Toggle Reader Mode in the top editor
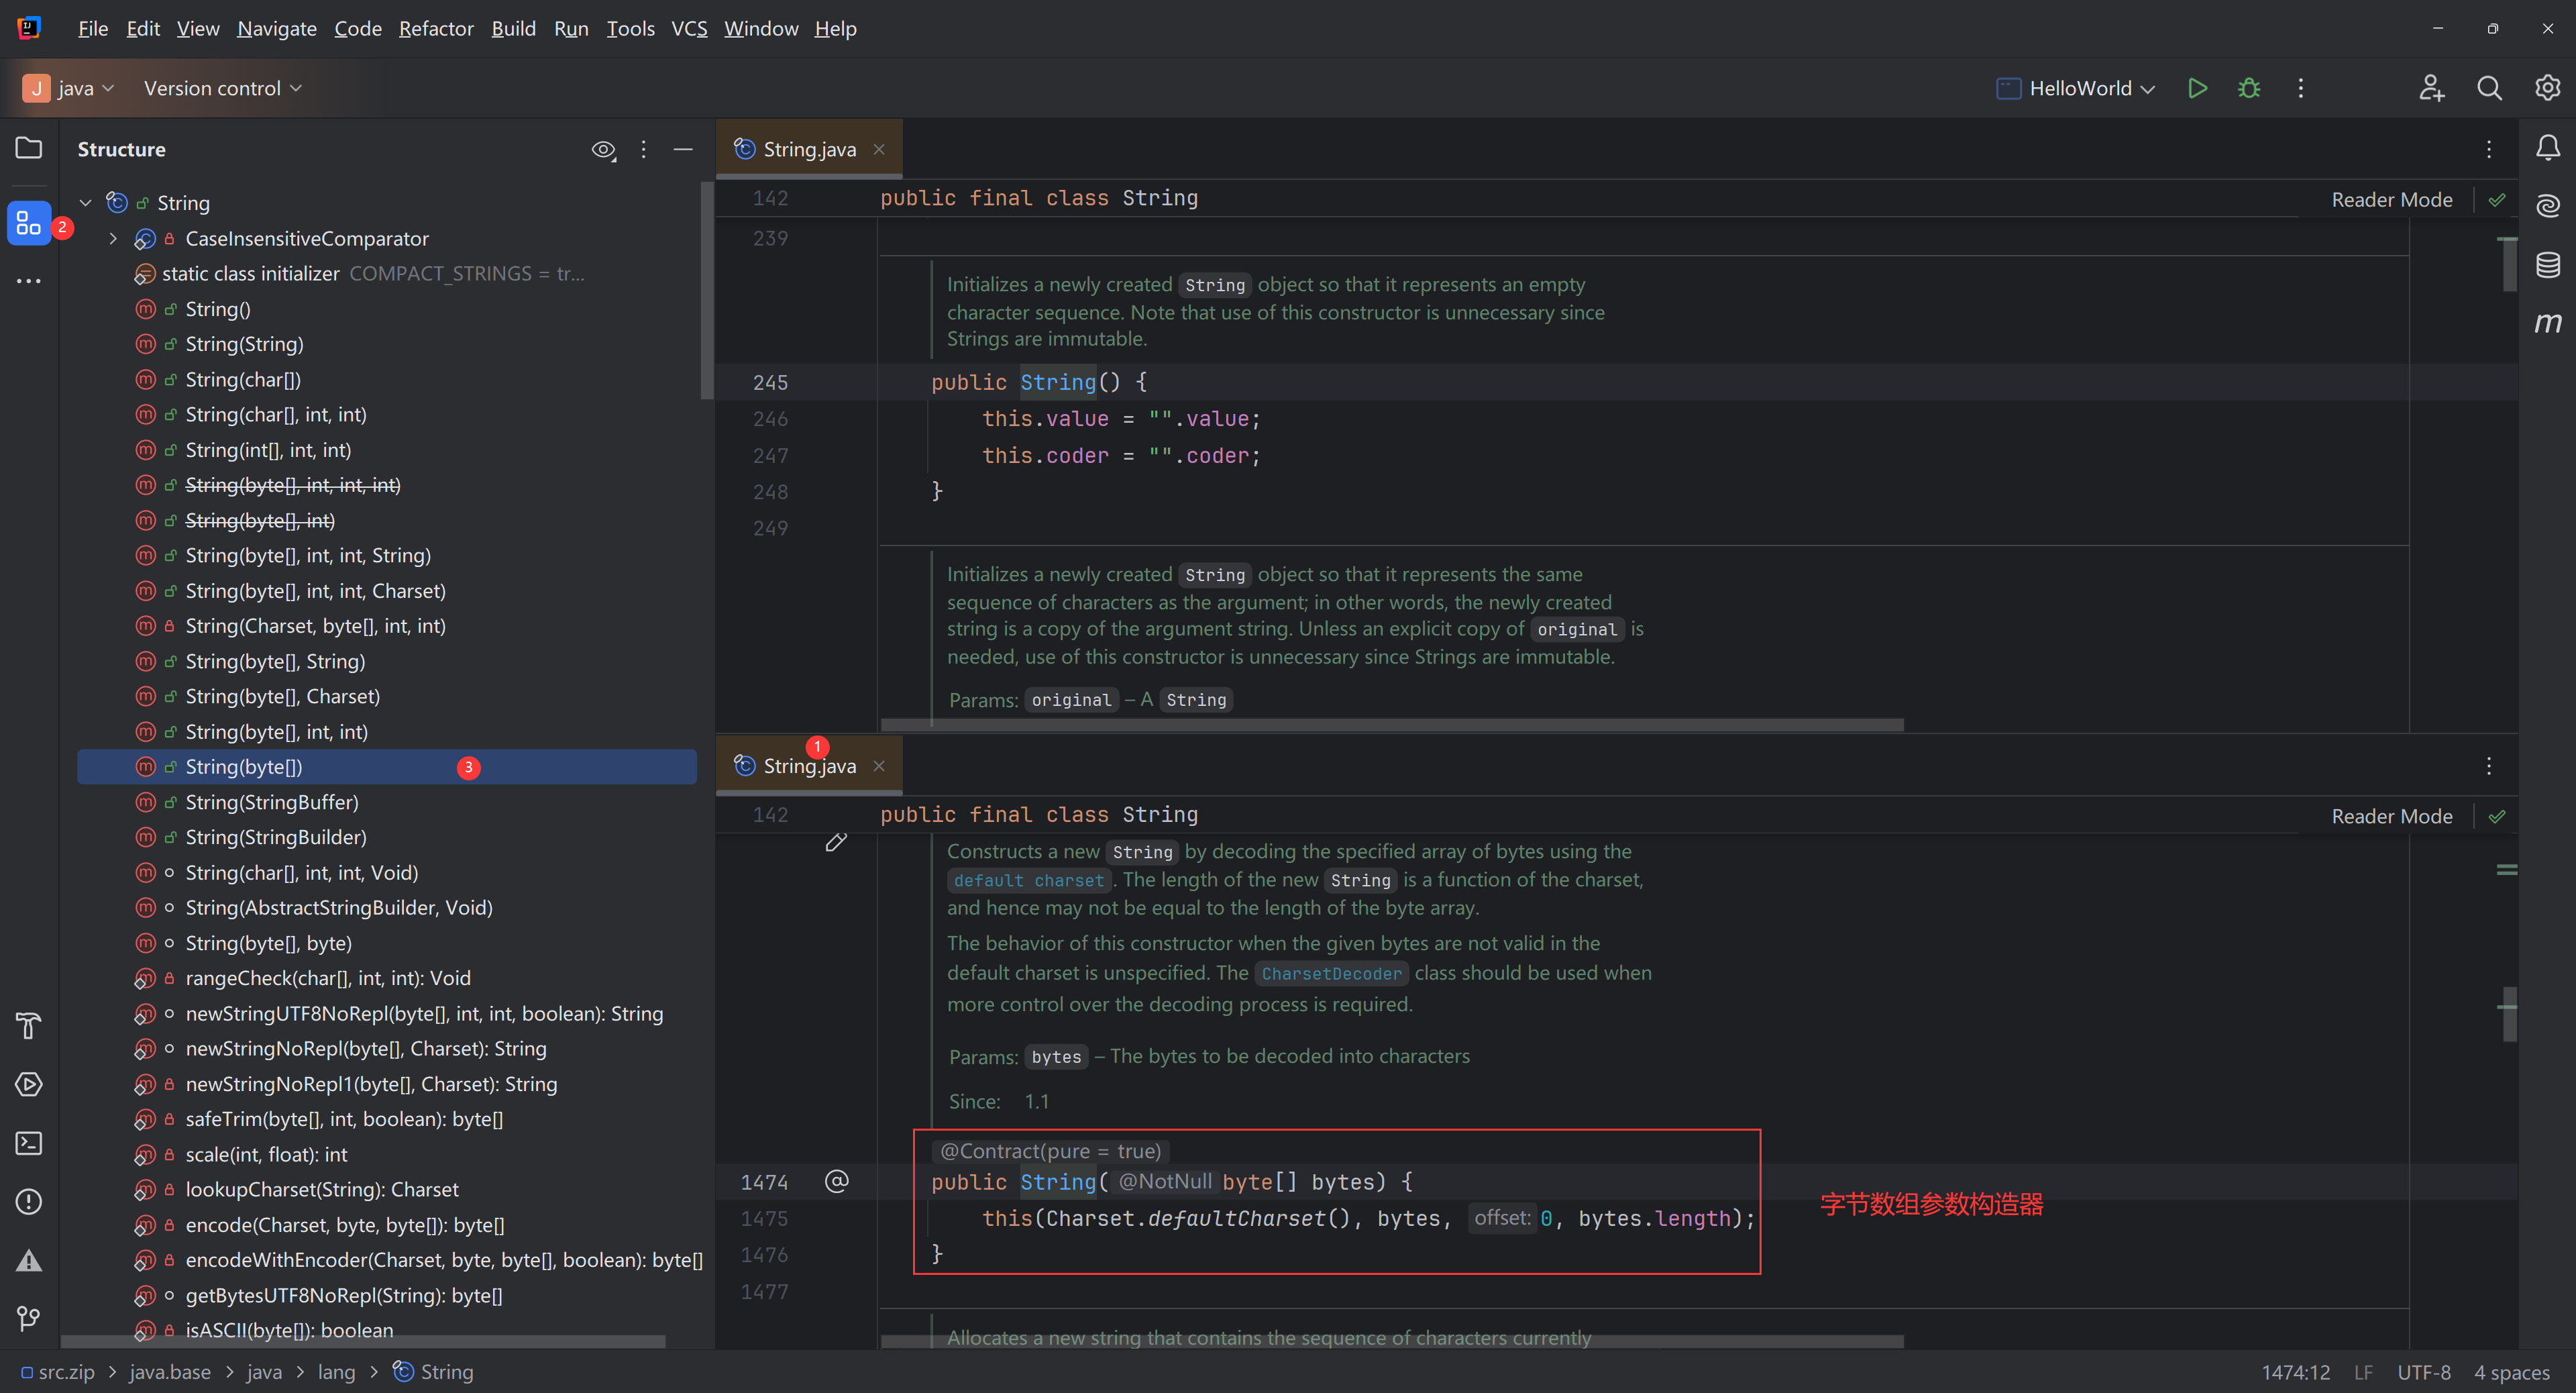 (x=2391, y=199)
